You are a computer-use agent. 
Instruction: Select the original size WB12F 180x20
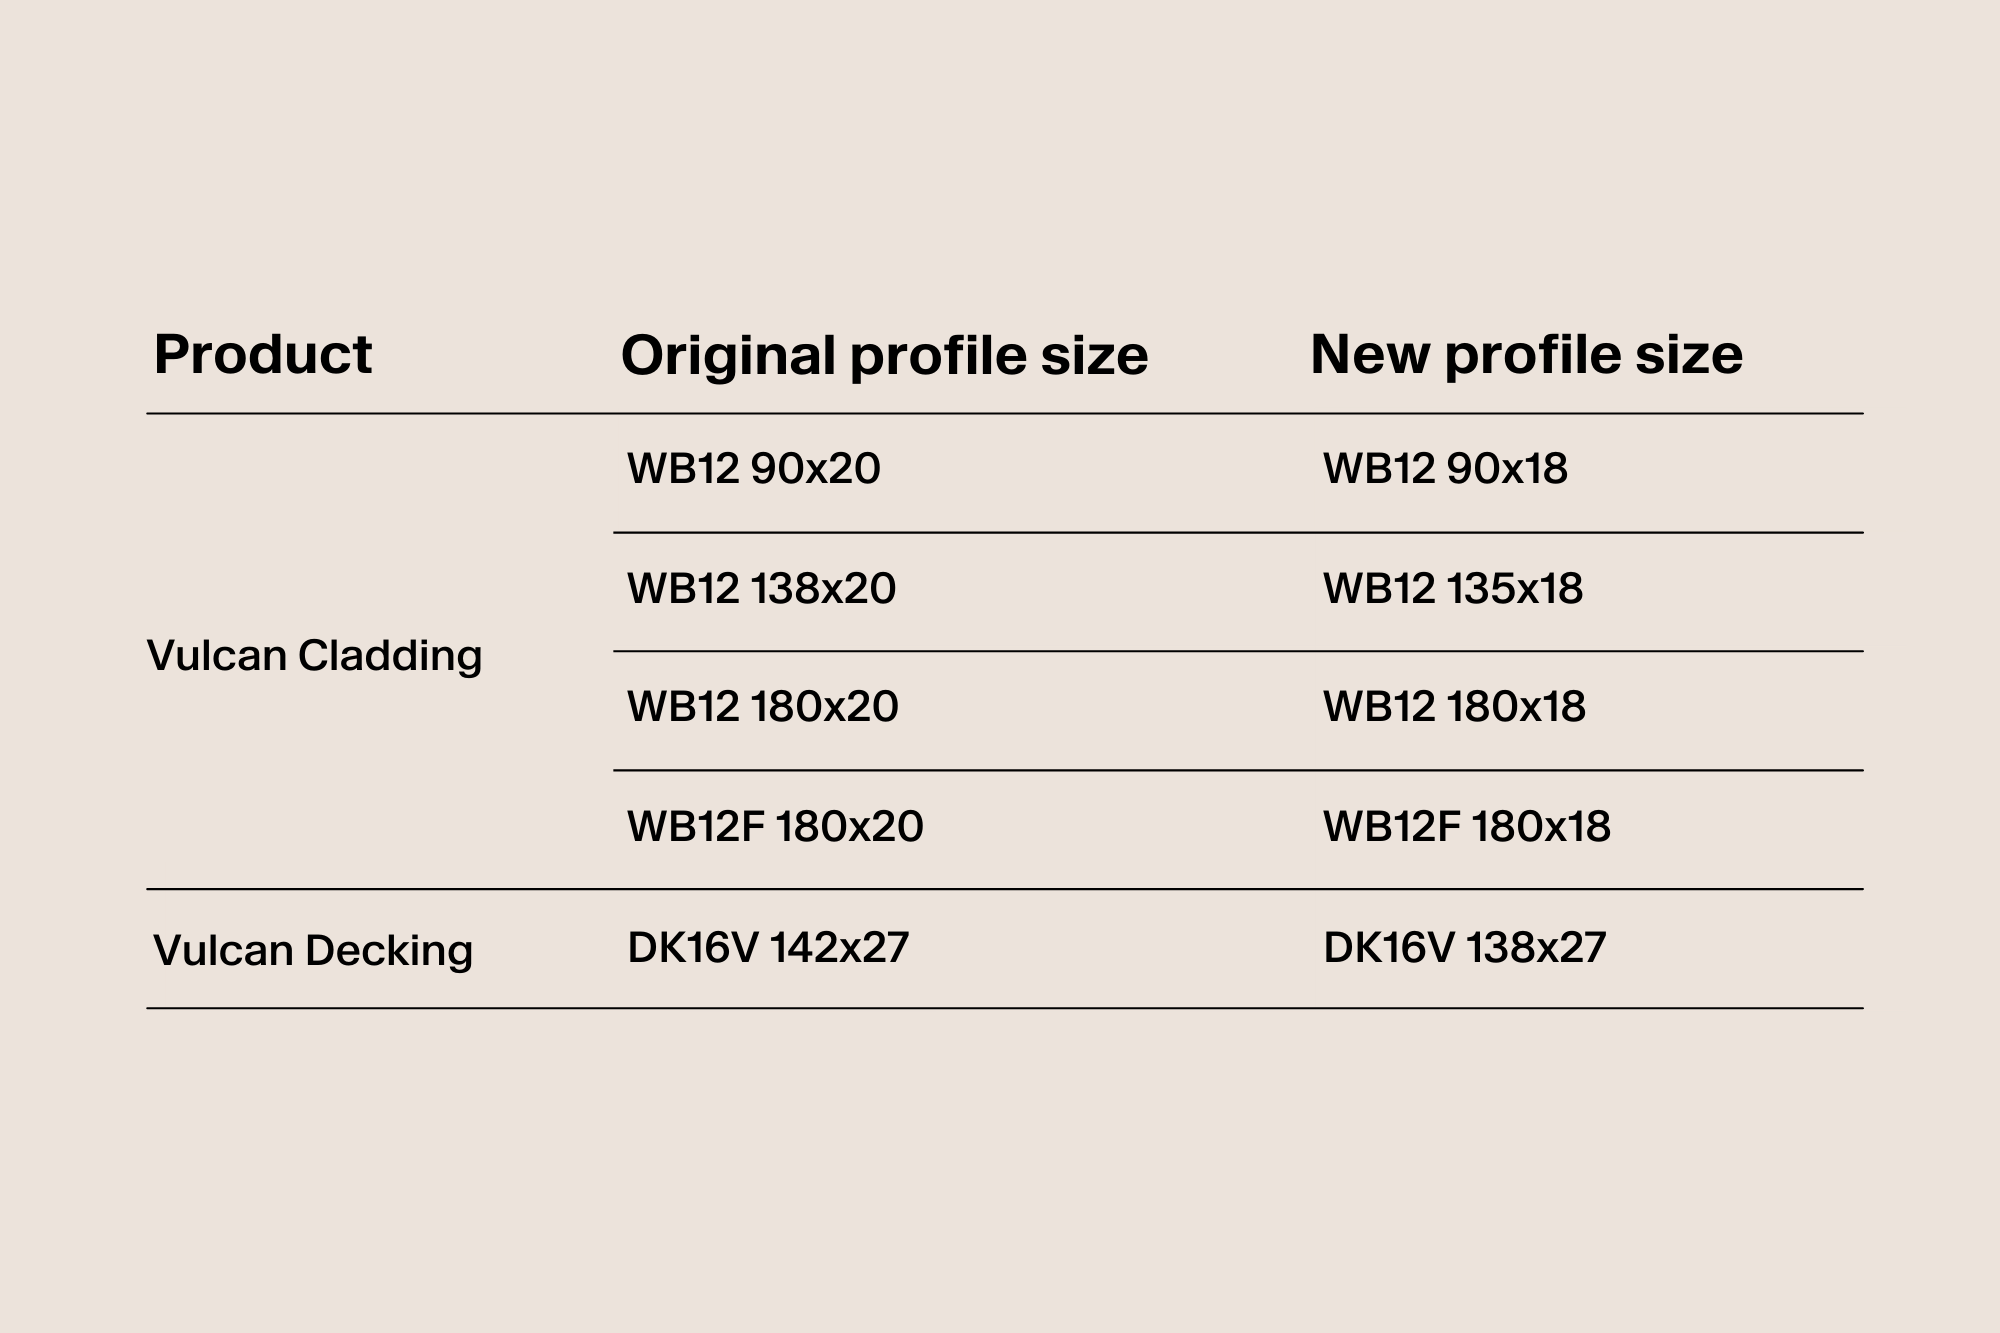point(775,826)
